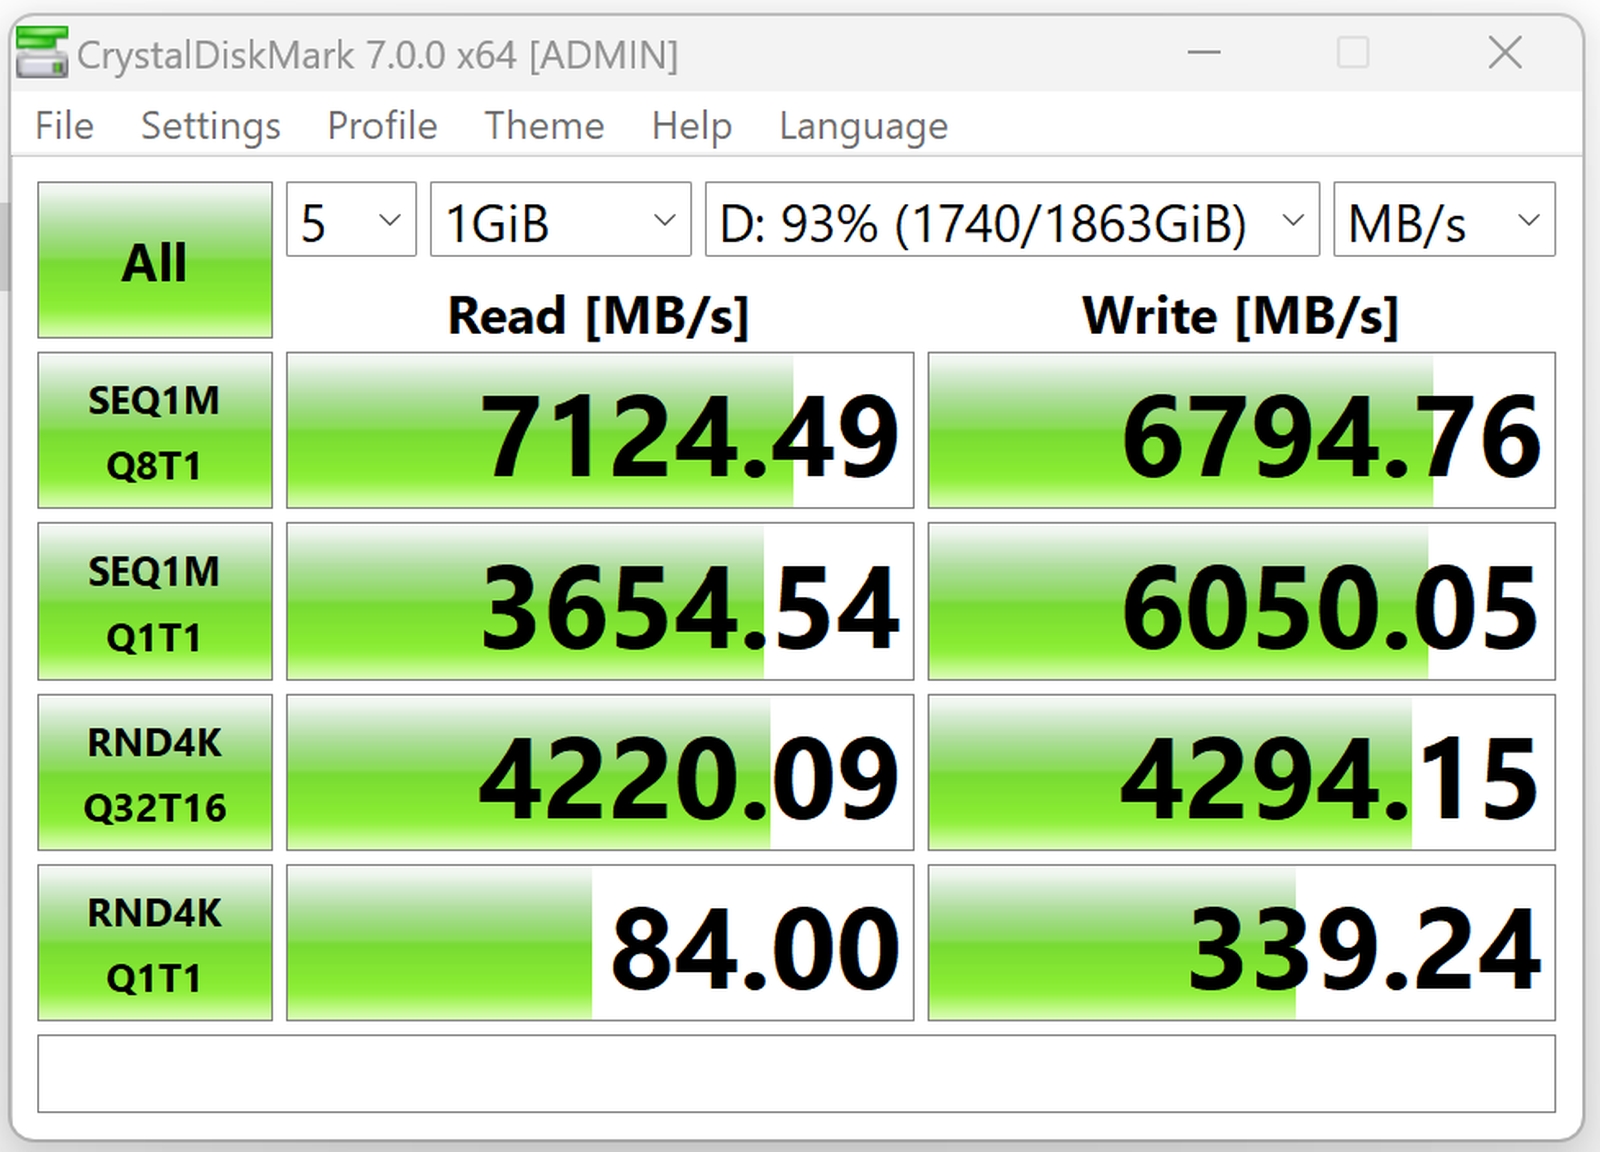Click the SEQ1M Q1T1 read result 3654.54
Image resolution: width=1600 pixels, height=1152 pixels.
600,601
